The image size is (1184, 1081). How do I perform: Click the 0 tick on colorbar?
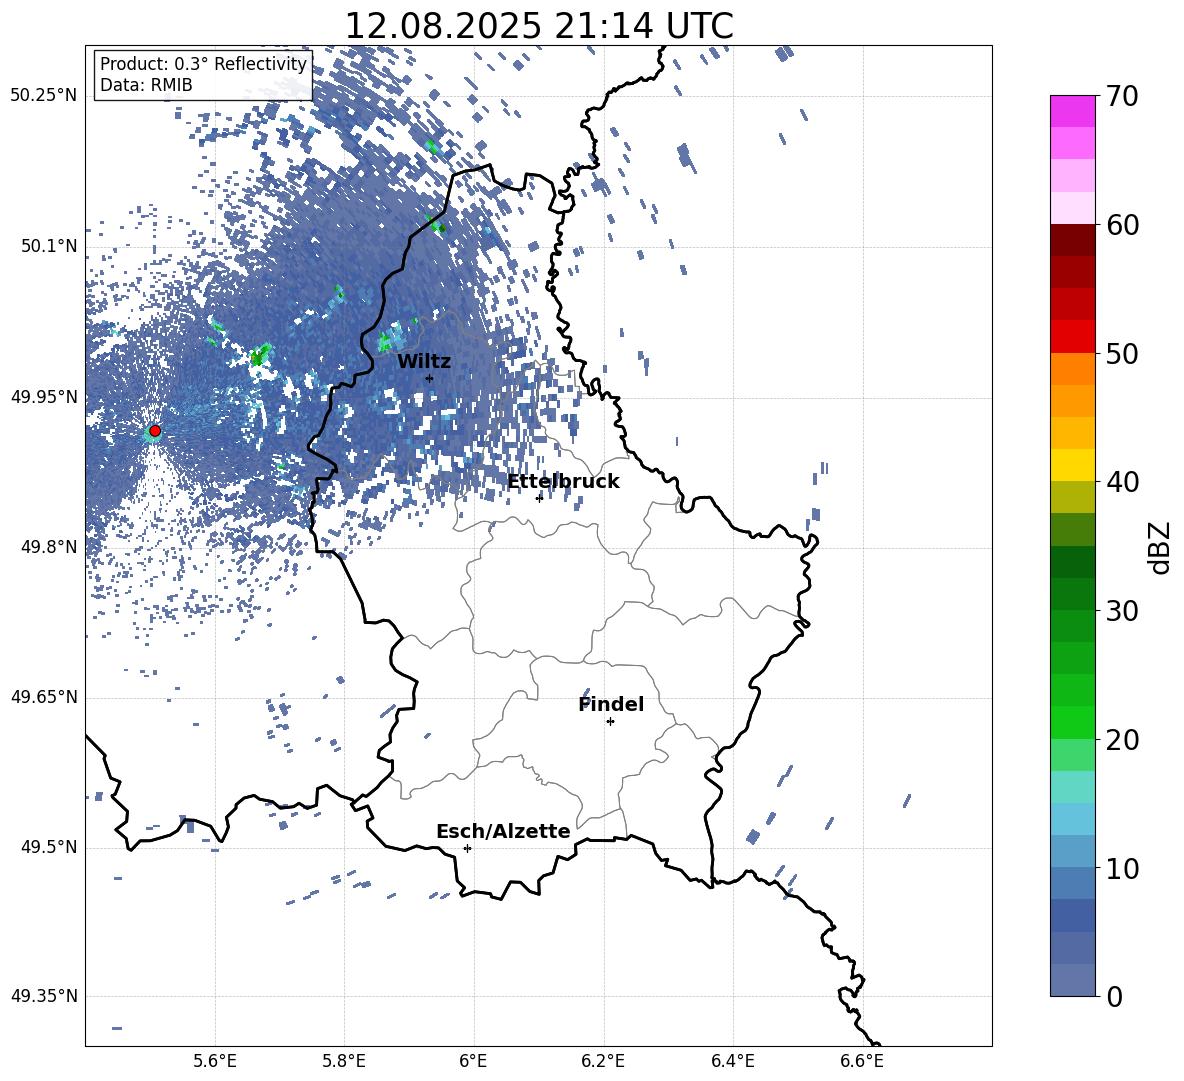coord(1114,996)
